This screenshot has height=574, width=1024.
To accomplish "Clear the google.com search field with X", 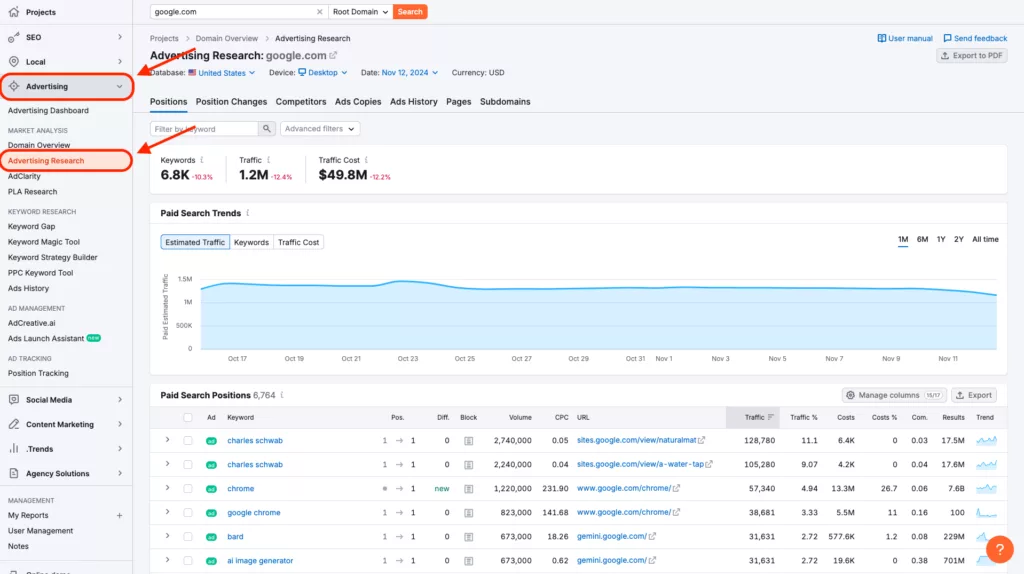I will (x=319, y=12).
